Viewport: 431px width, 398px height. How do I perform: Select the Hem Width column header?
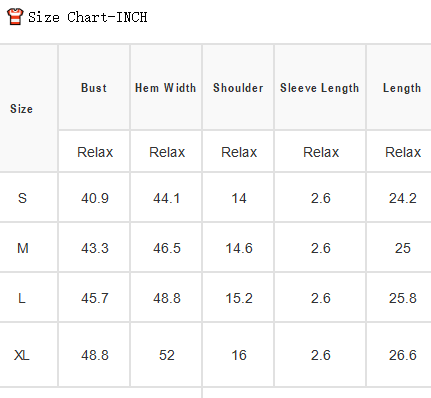click(166, 88)
